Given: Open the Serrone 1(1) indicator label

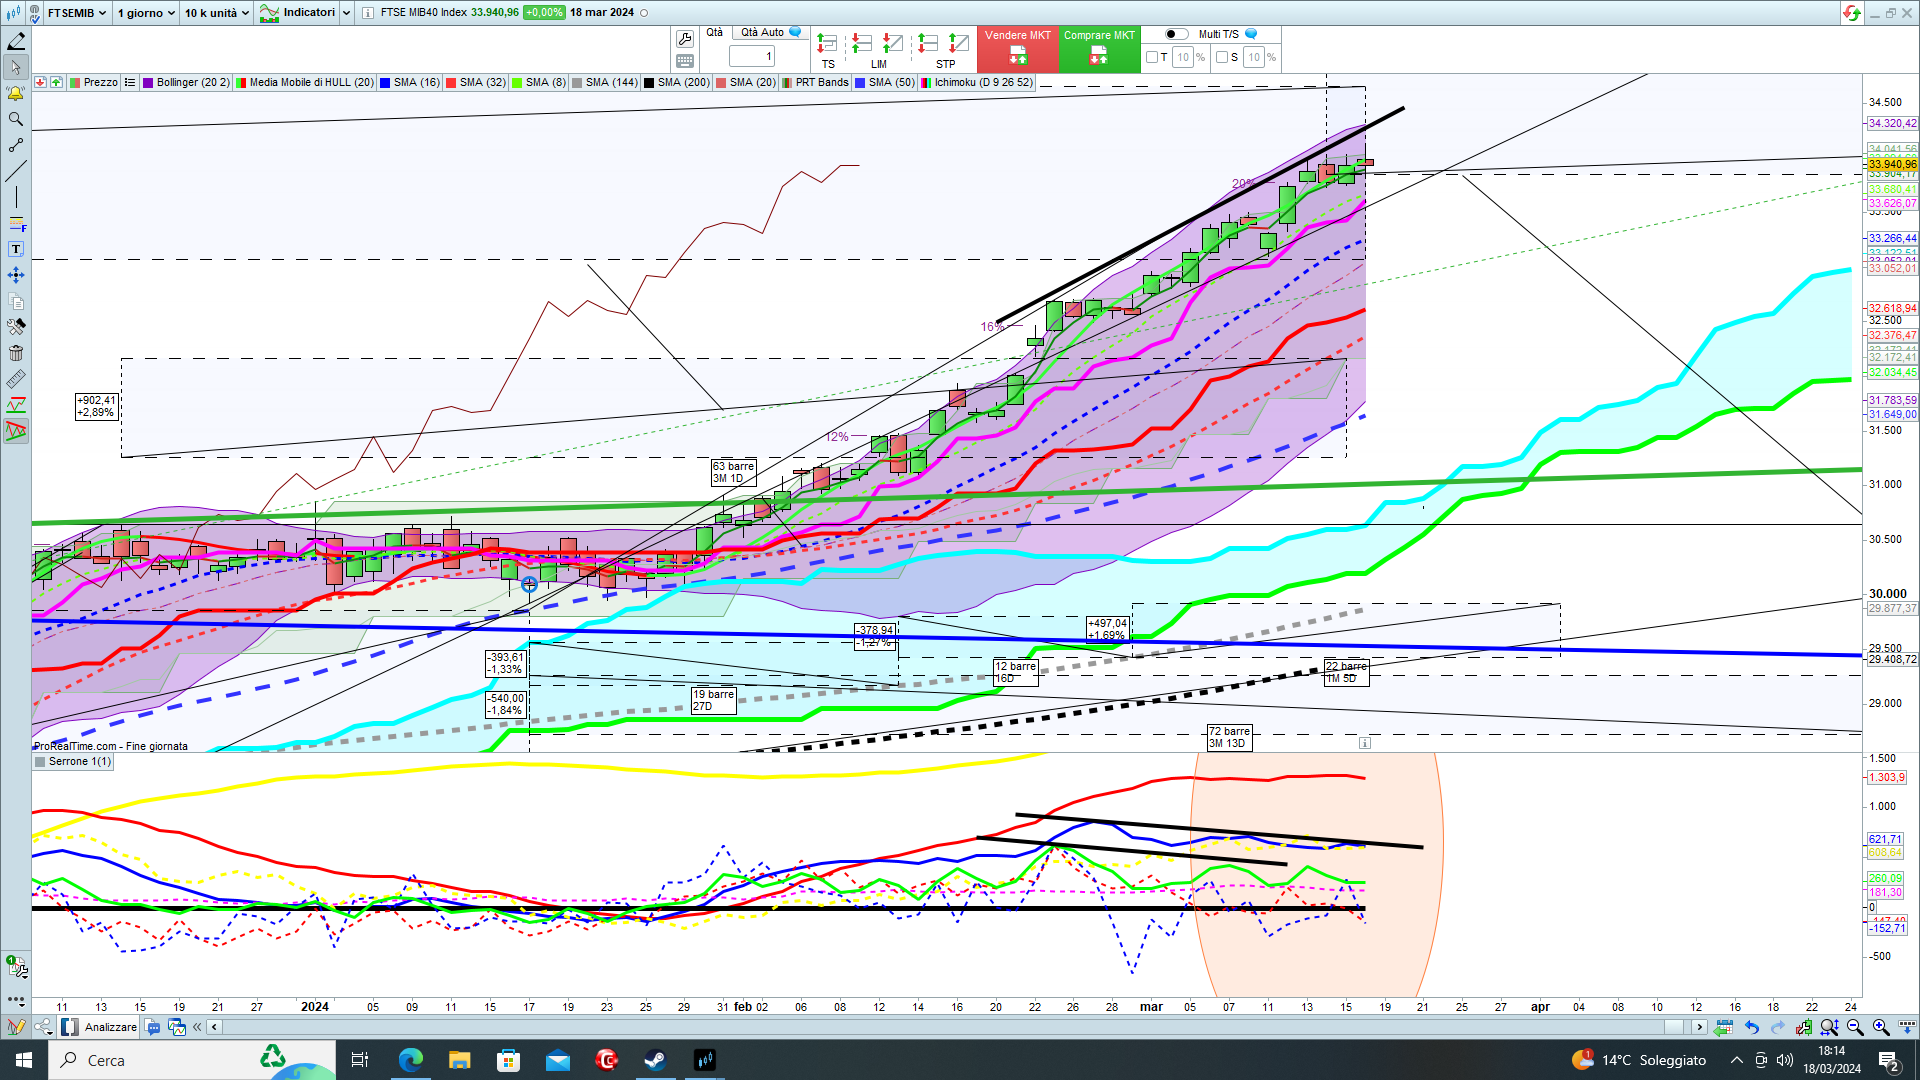Looking at the screenshot, I should tap(73, 761).
